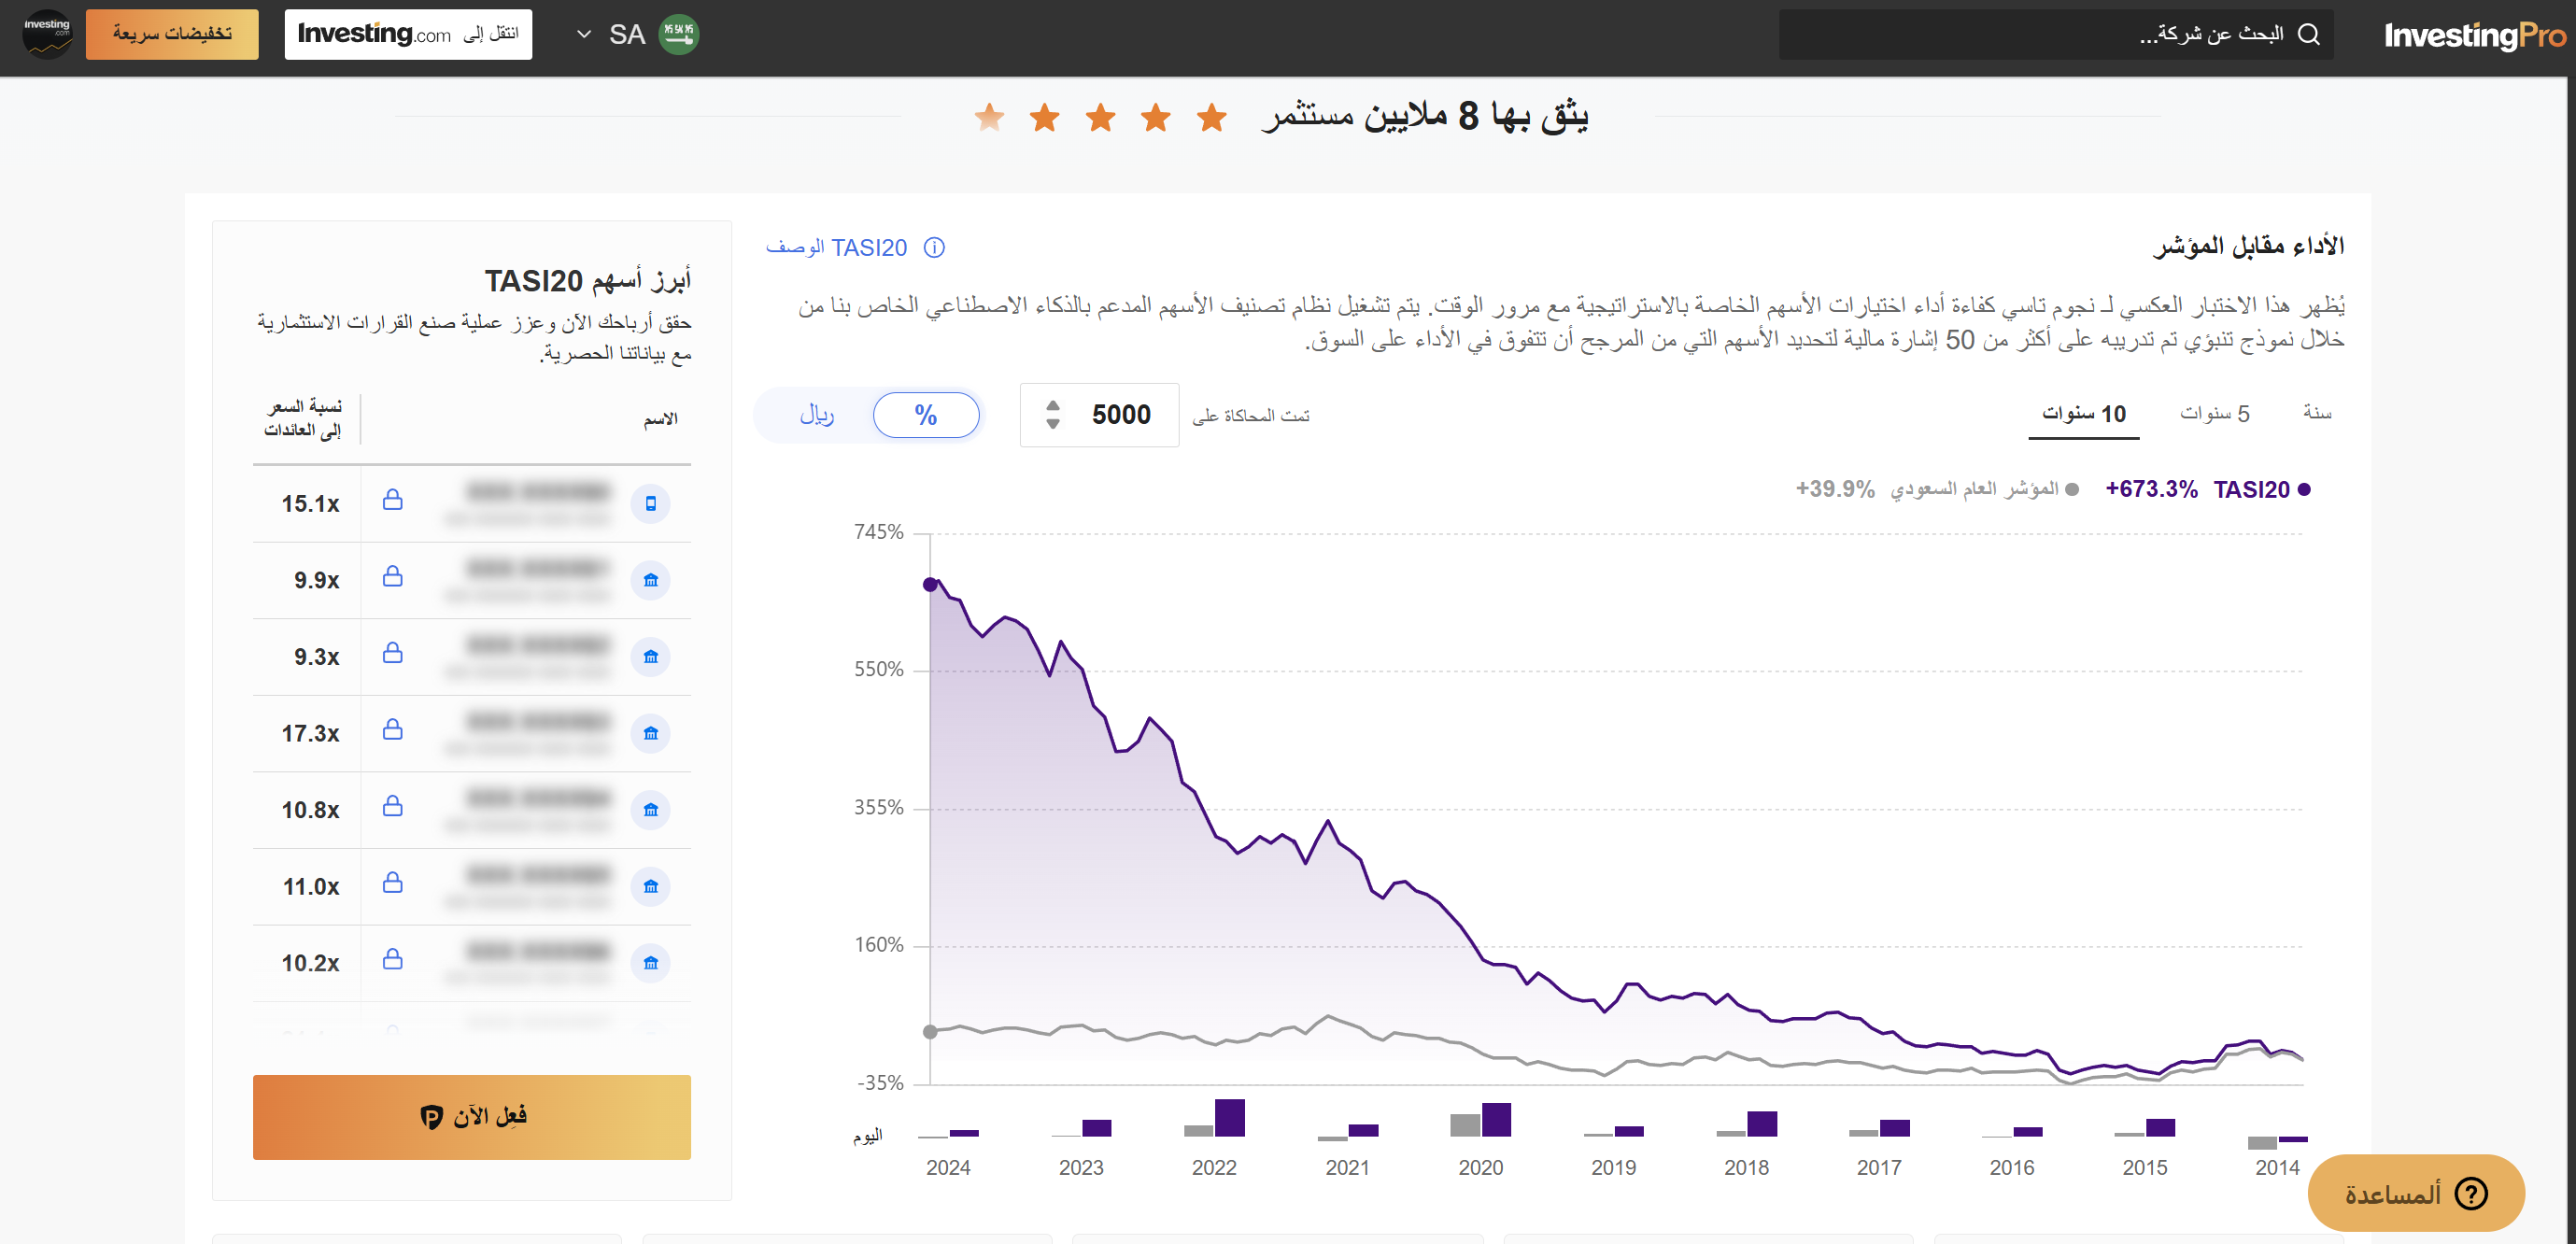Click the orange تخفيضات سريعة button
This screenshot has width=2576, height=1244.
coord(172,34)
